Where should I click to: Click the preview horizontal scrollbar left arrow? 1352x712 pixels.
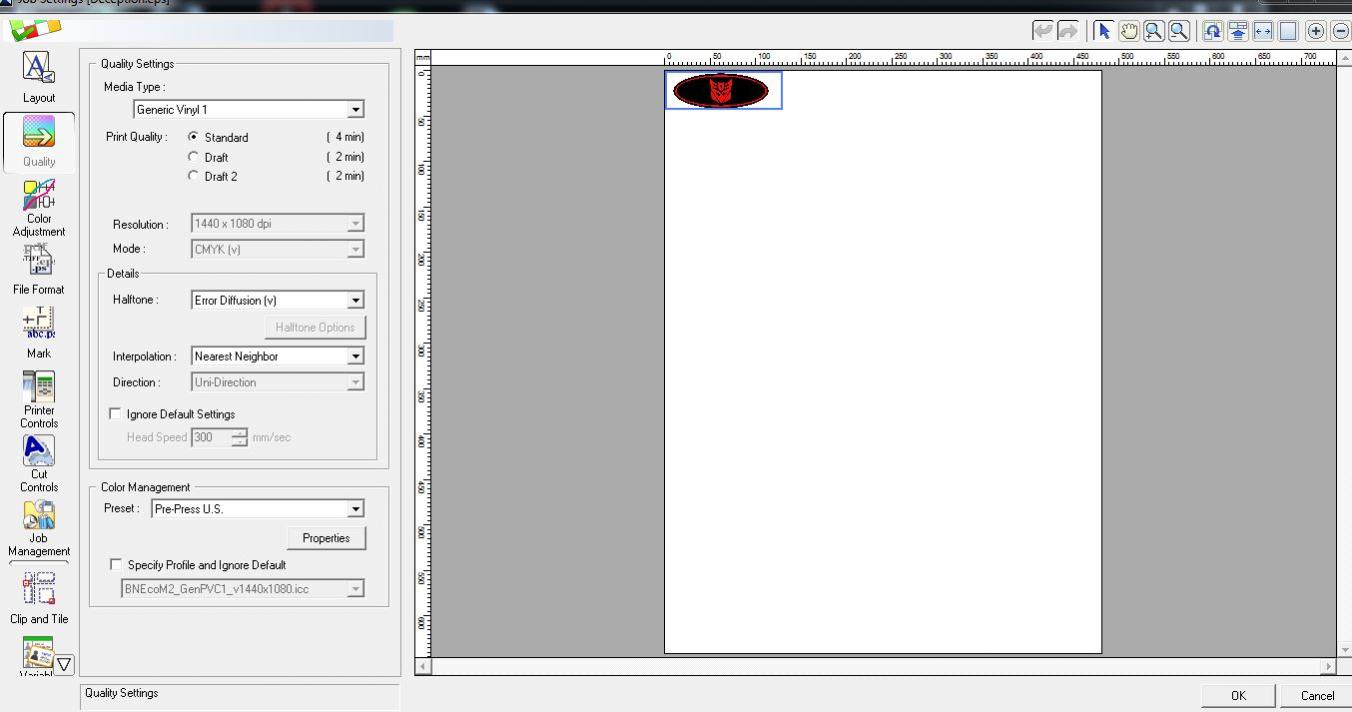click(423, 666)
